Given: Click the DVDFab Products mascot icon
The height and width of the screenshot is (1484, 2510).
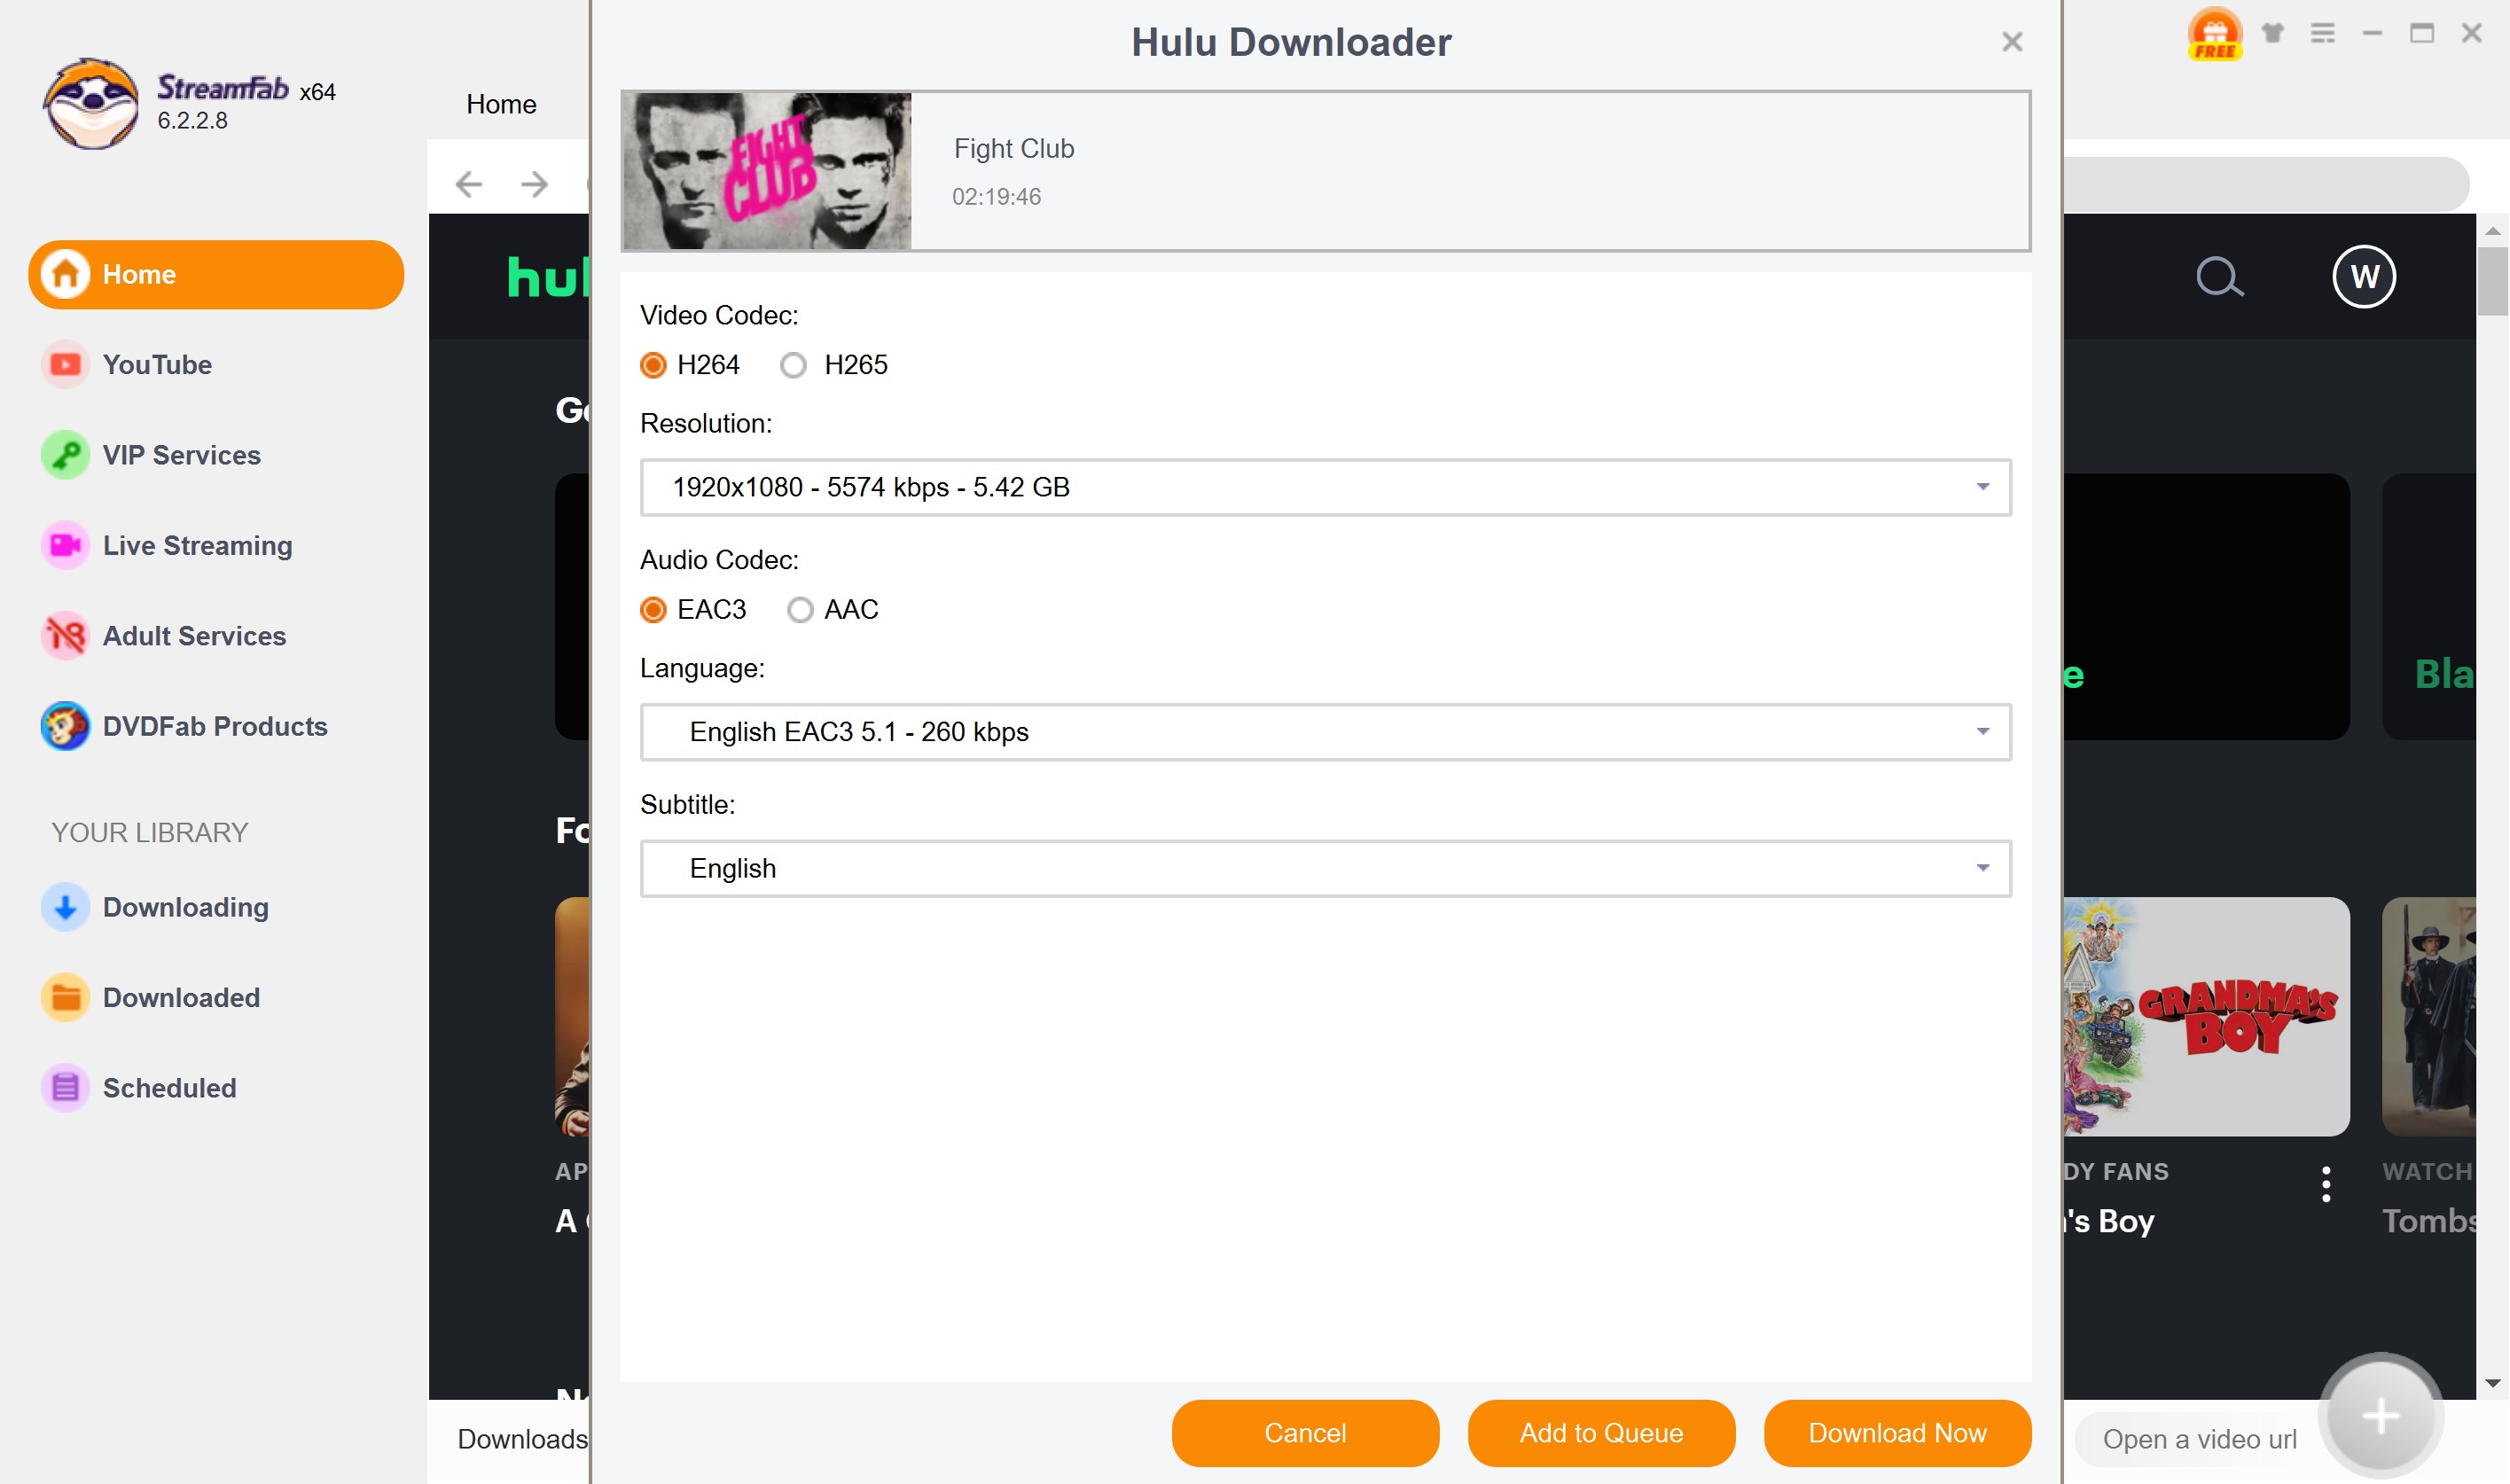Looking at the screenshot, I should tap(66, 726).
